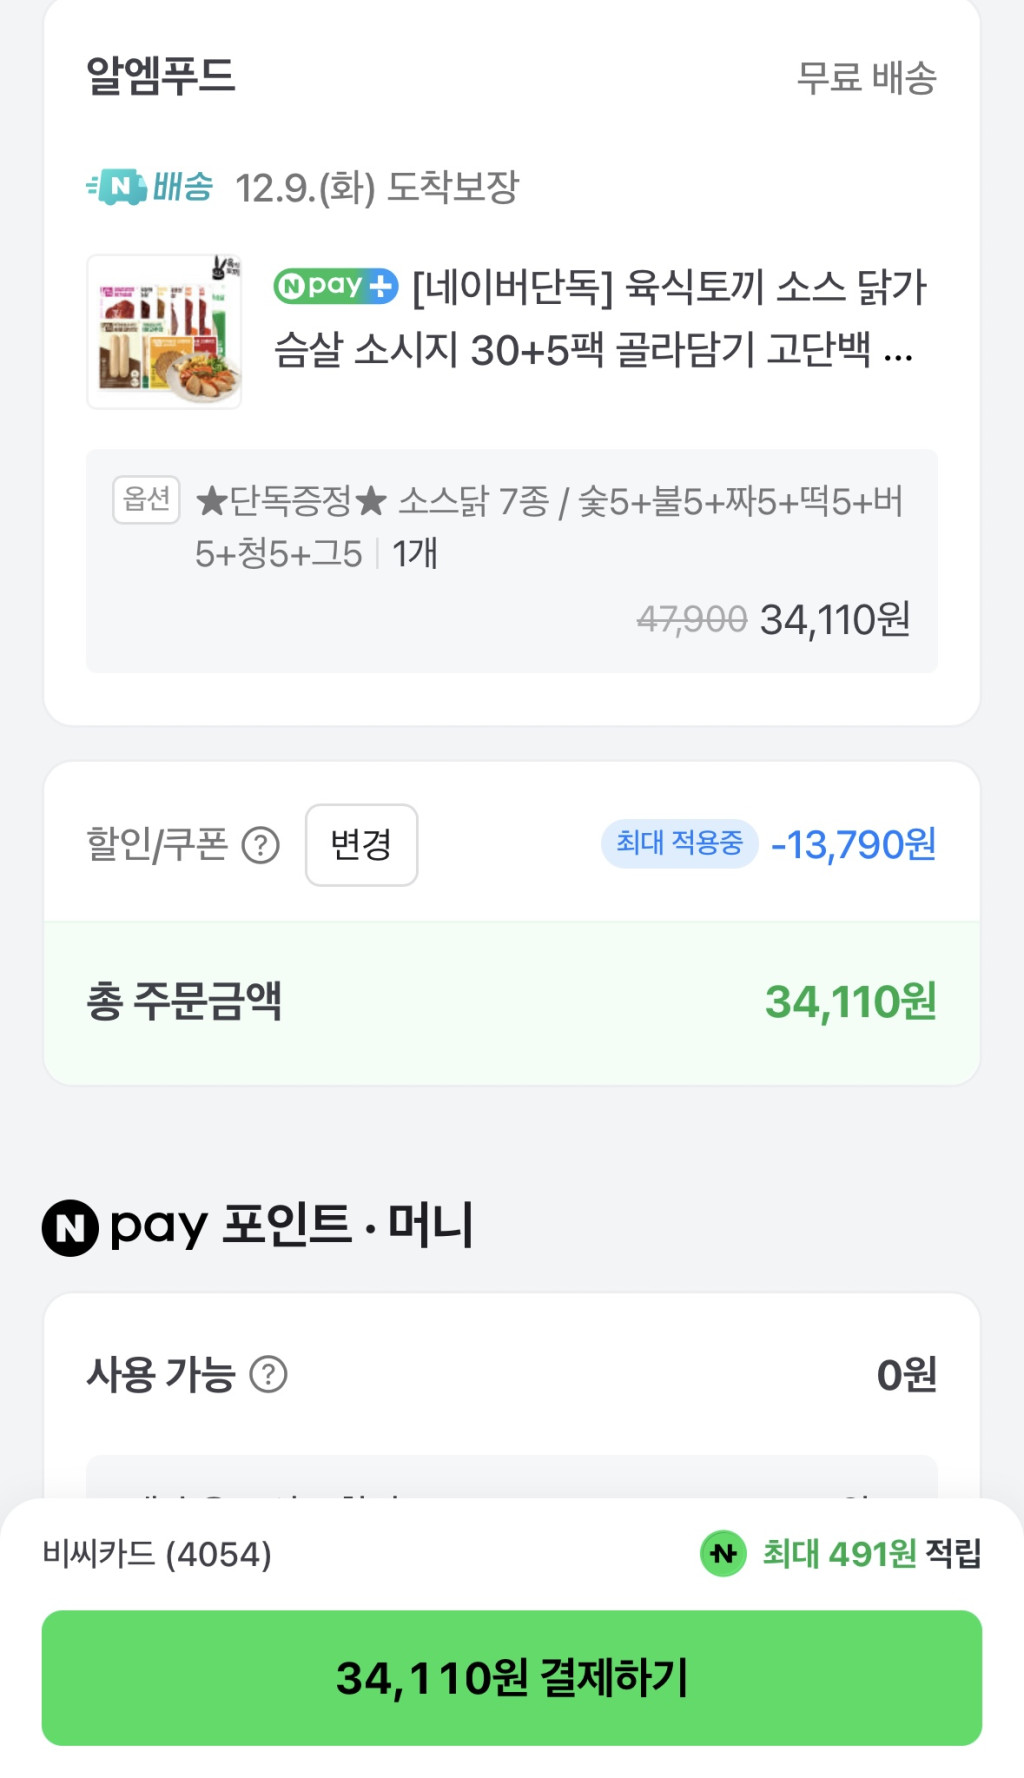Click the black Npay logo circle
Screen dimensions: 1024x1778
[70, 1227]
